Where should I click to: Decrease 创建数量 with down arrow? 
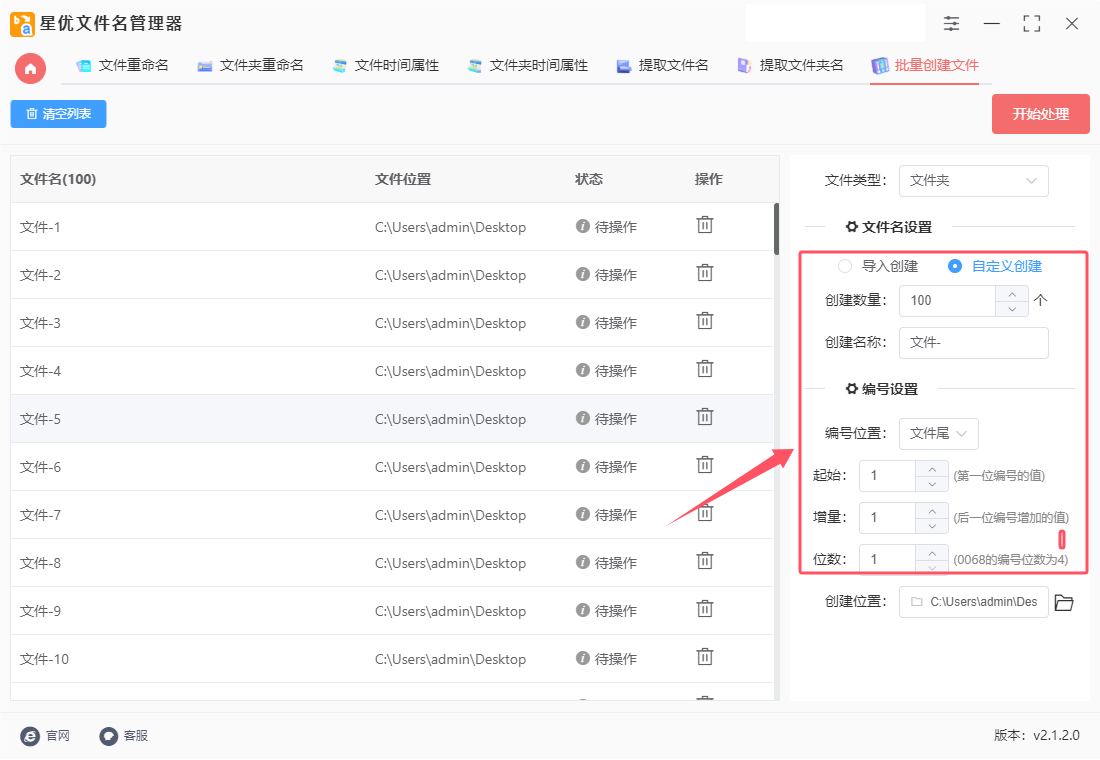[x=1012, y=309]
